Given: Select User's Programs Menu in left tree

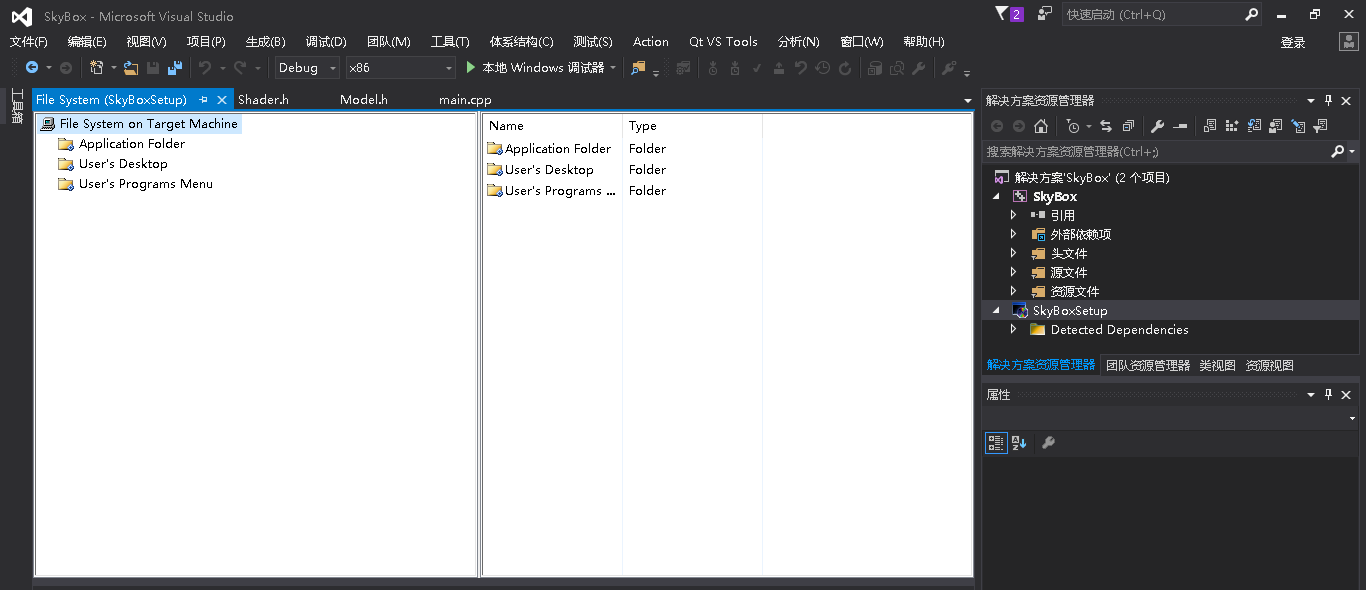Looking at the screenshot, I should coord(145,184).
